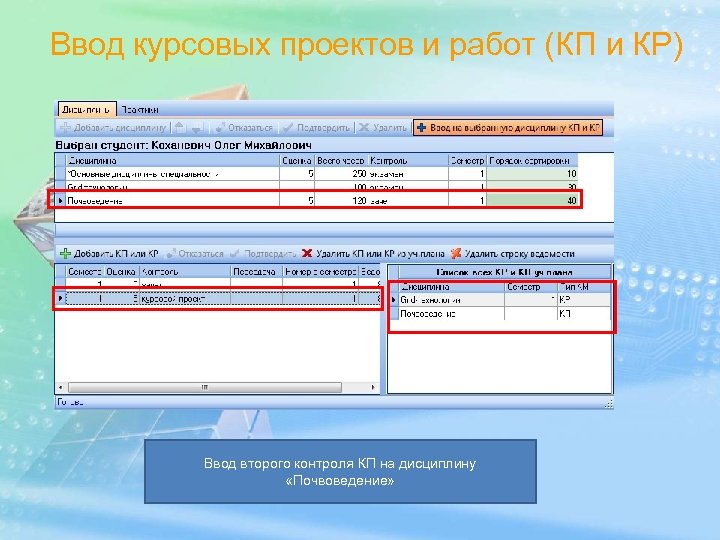The image size is (720, 540).
Task: Click the Выбран студент: Коханович Олег Михайлович label
Action: tap(184, 146)
